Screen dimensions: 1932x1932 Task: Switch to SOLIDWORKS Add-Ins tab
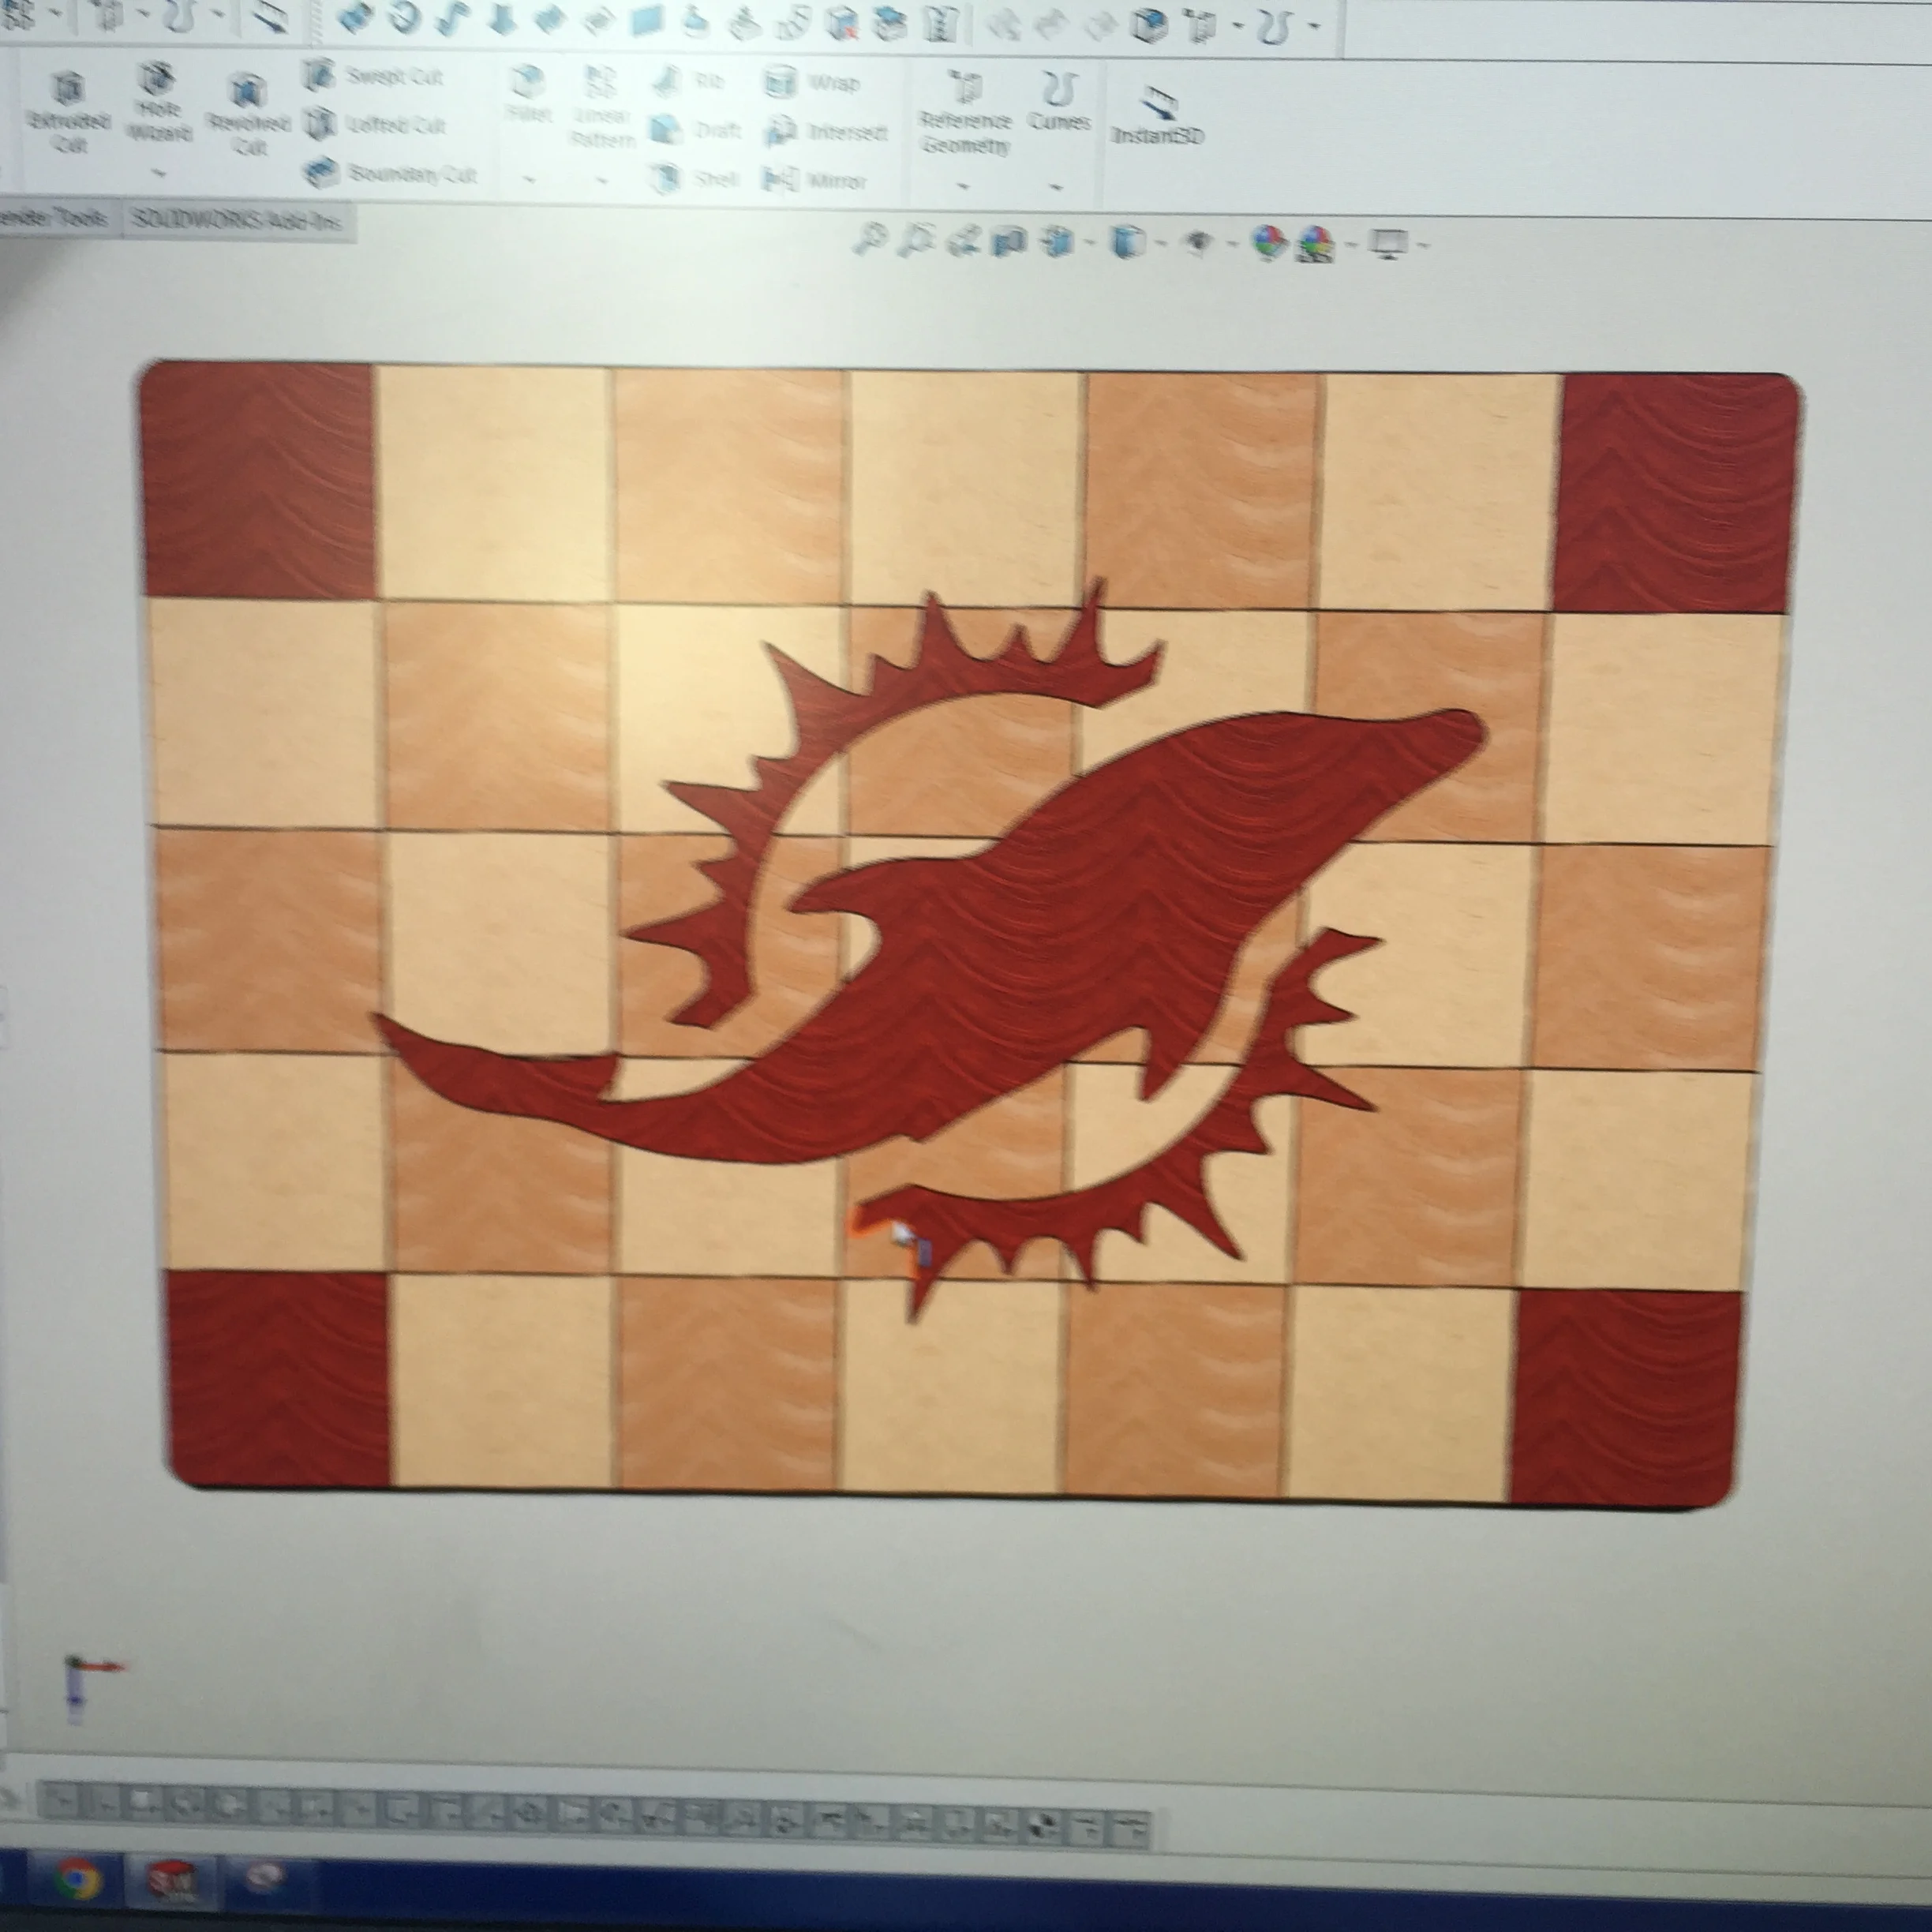click(x=236, y=219)
